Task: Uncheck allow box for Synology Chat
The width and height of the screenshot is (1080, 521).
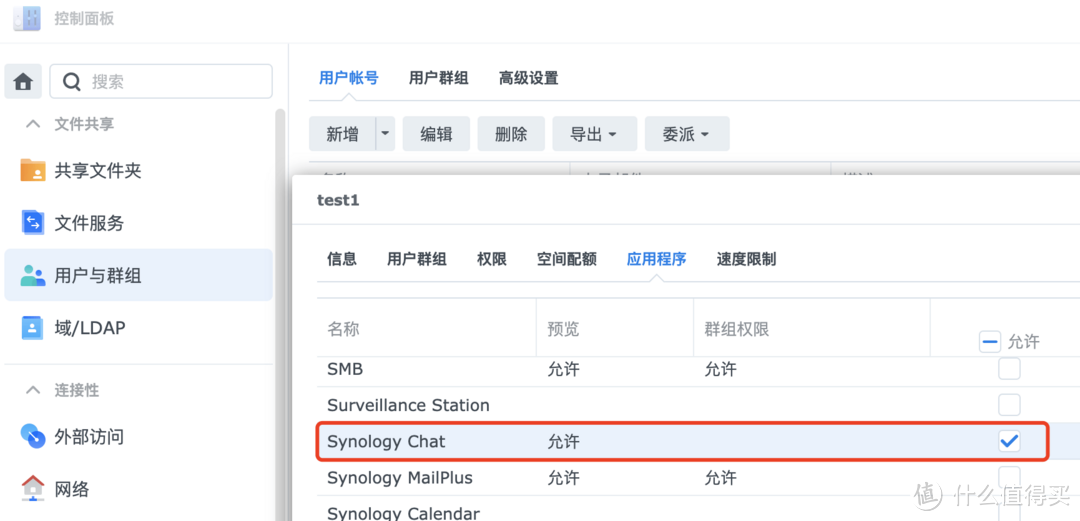Action: pos(1009,441)
